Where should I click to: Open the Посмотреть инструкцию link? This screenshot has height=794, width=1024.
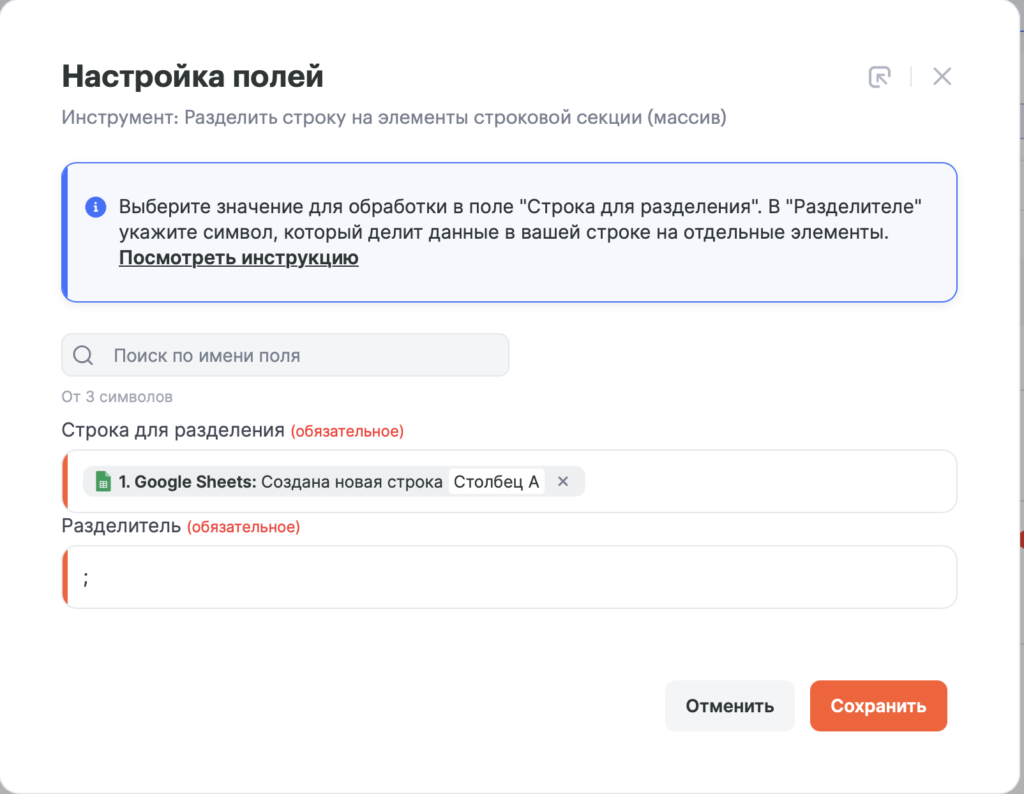(238, 258)
